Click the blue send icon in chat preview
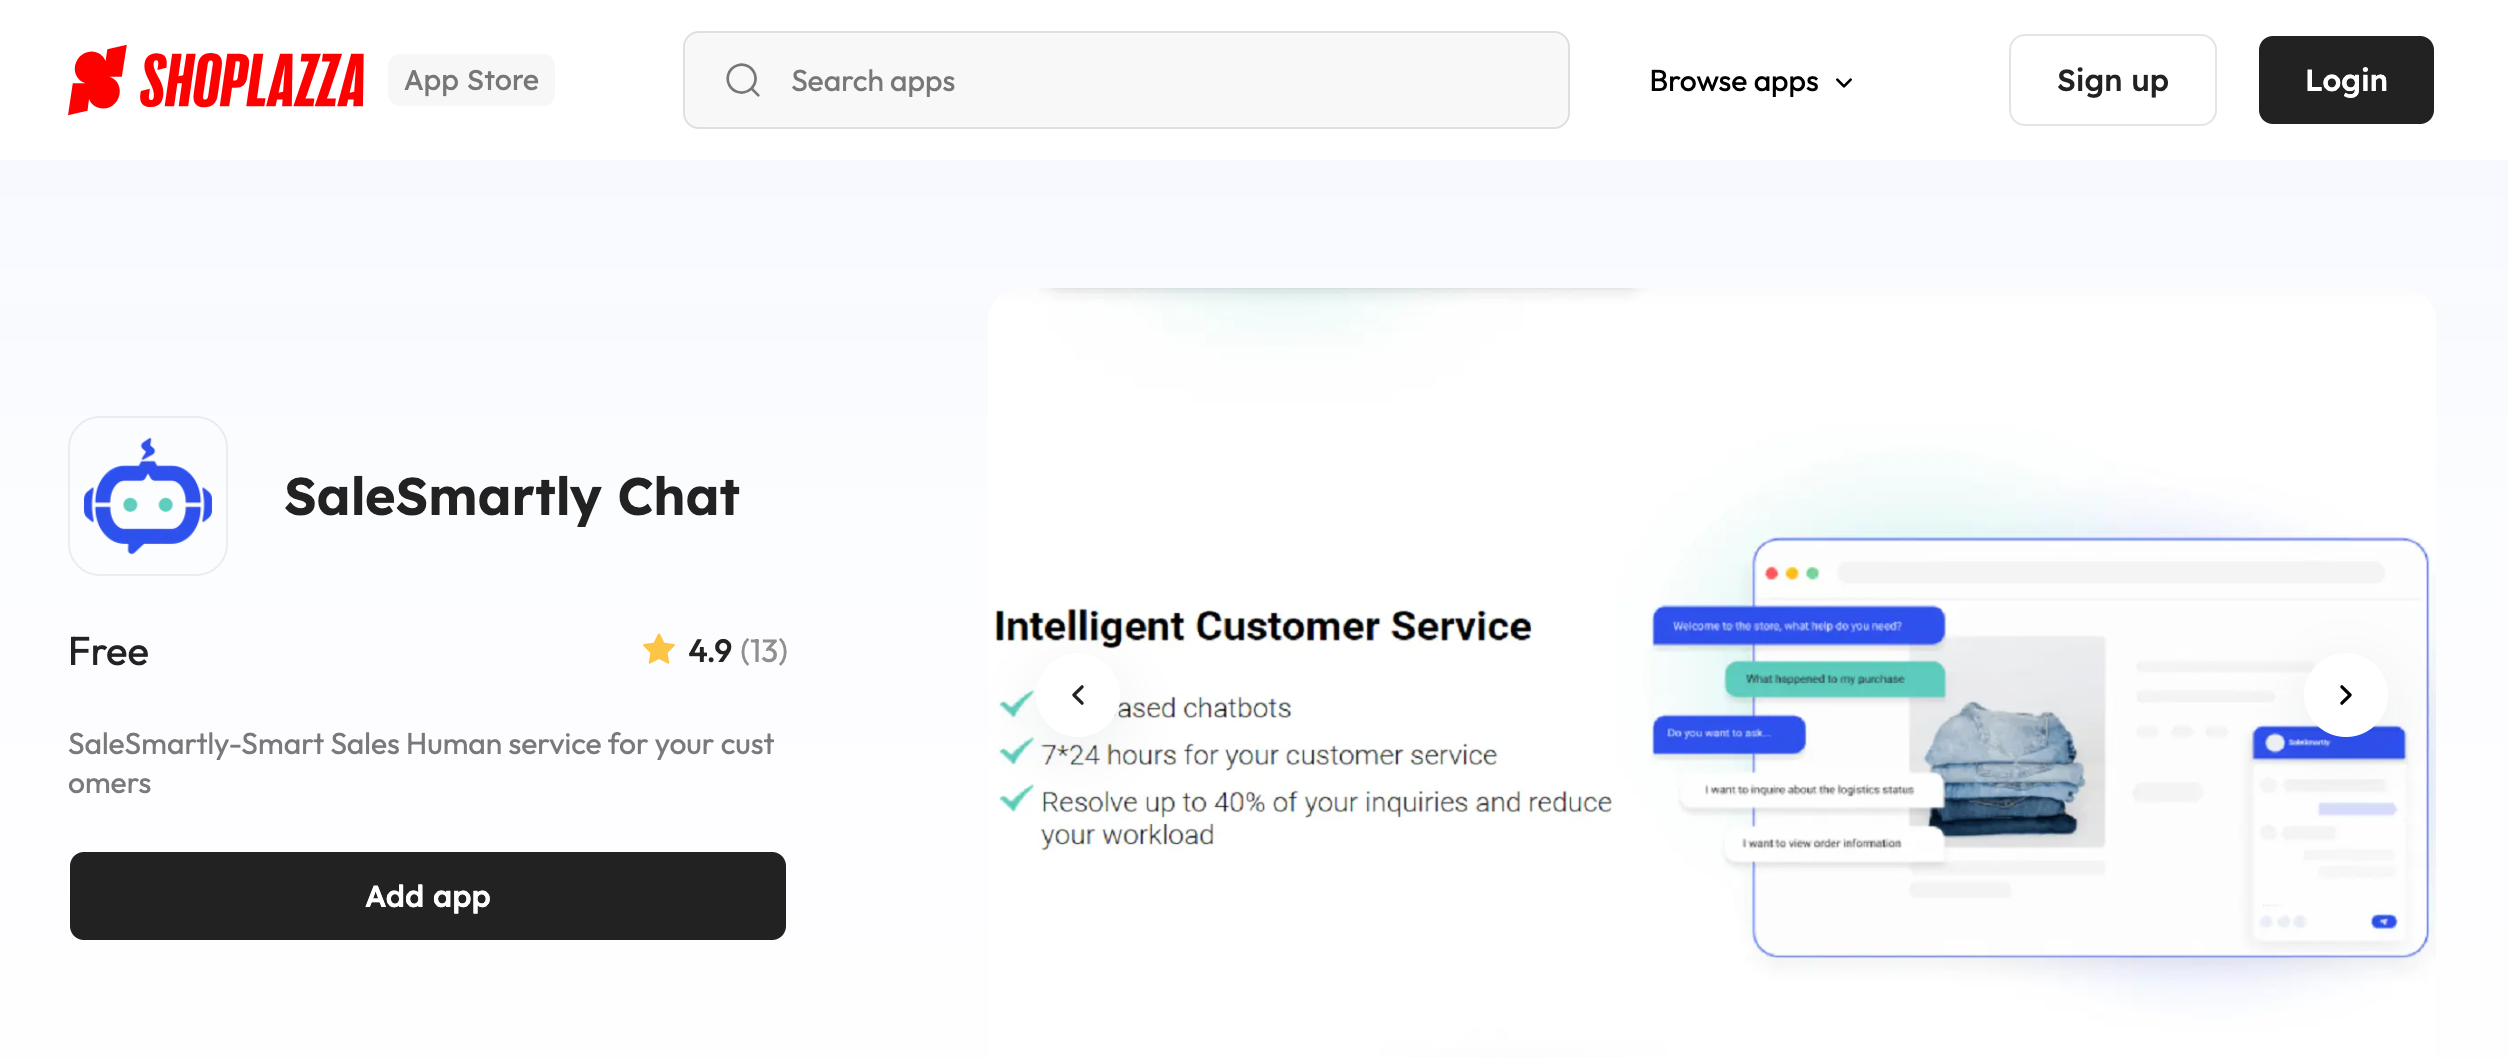The width and height of the screenshot is (2508, 1058). 2384,921
